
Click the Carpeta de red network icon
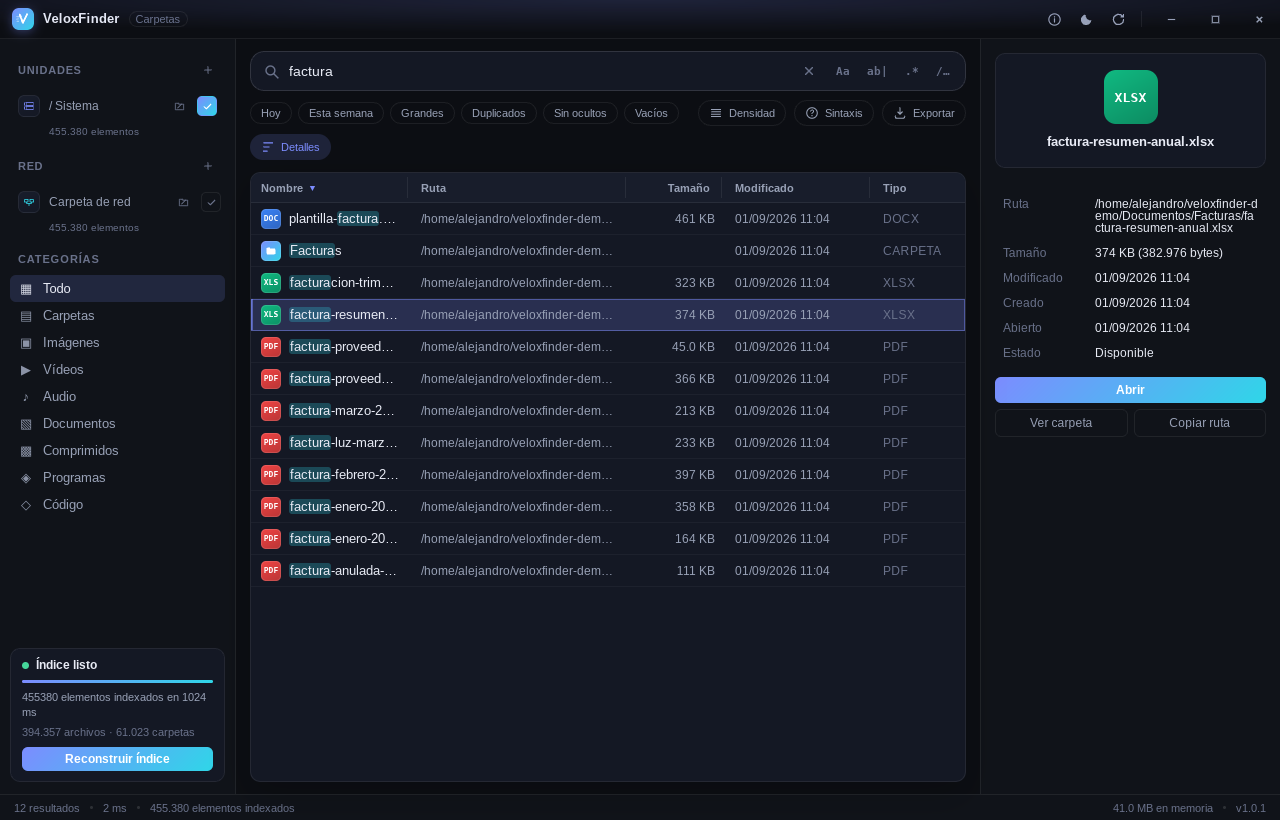pos(29,202)
